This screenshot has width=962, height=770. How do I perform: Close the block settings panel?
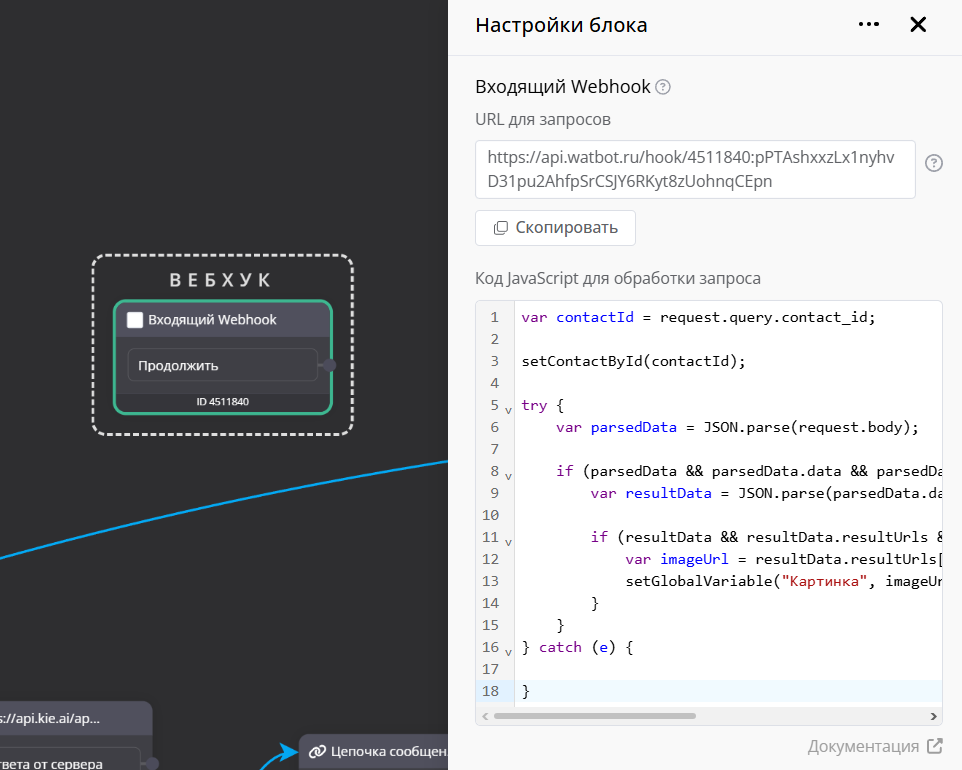point(918,25)
